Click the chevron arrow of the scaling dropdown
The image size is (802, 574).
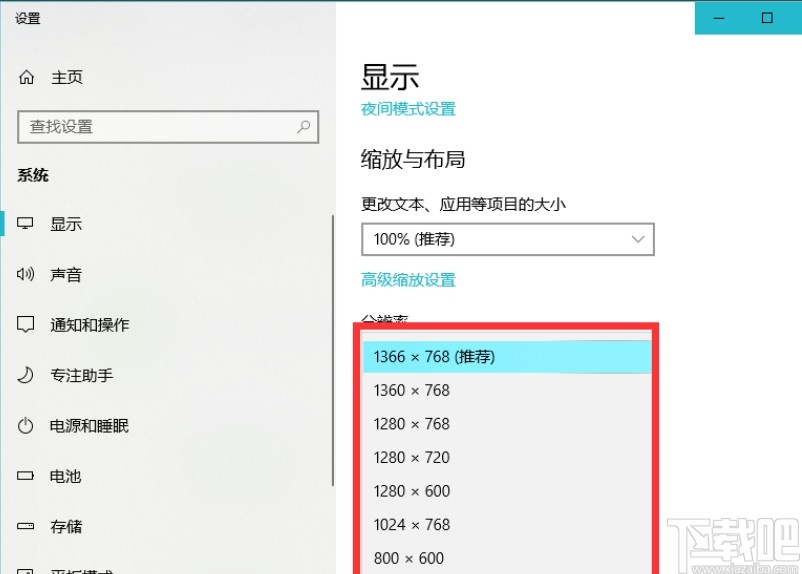tap(638, 239)
